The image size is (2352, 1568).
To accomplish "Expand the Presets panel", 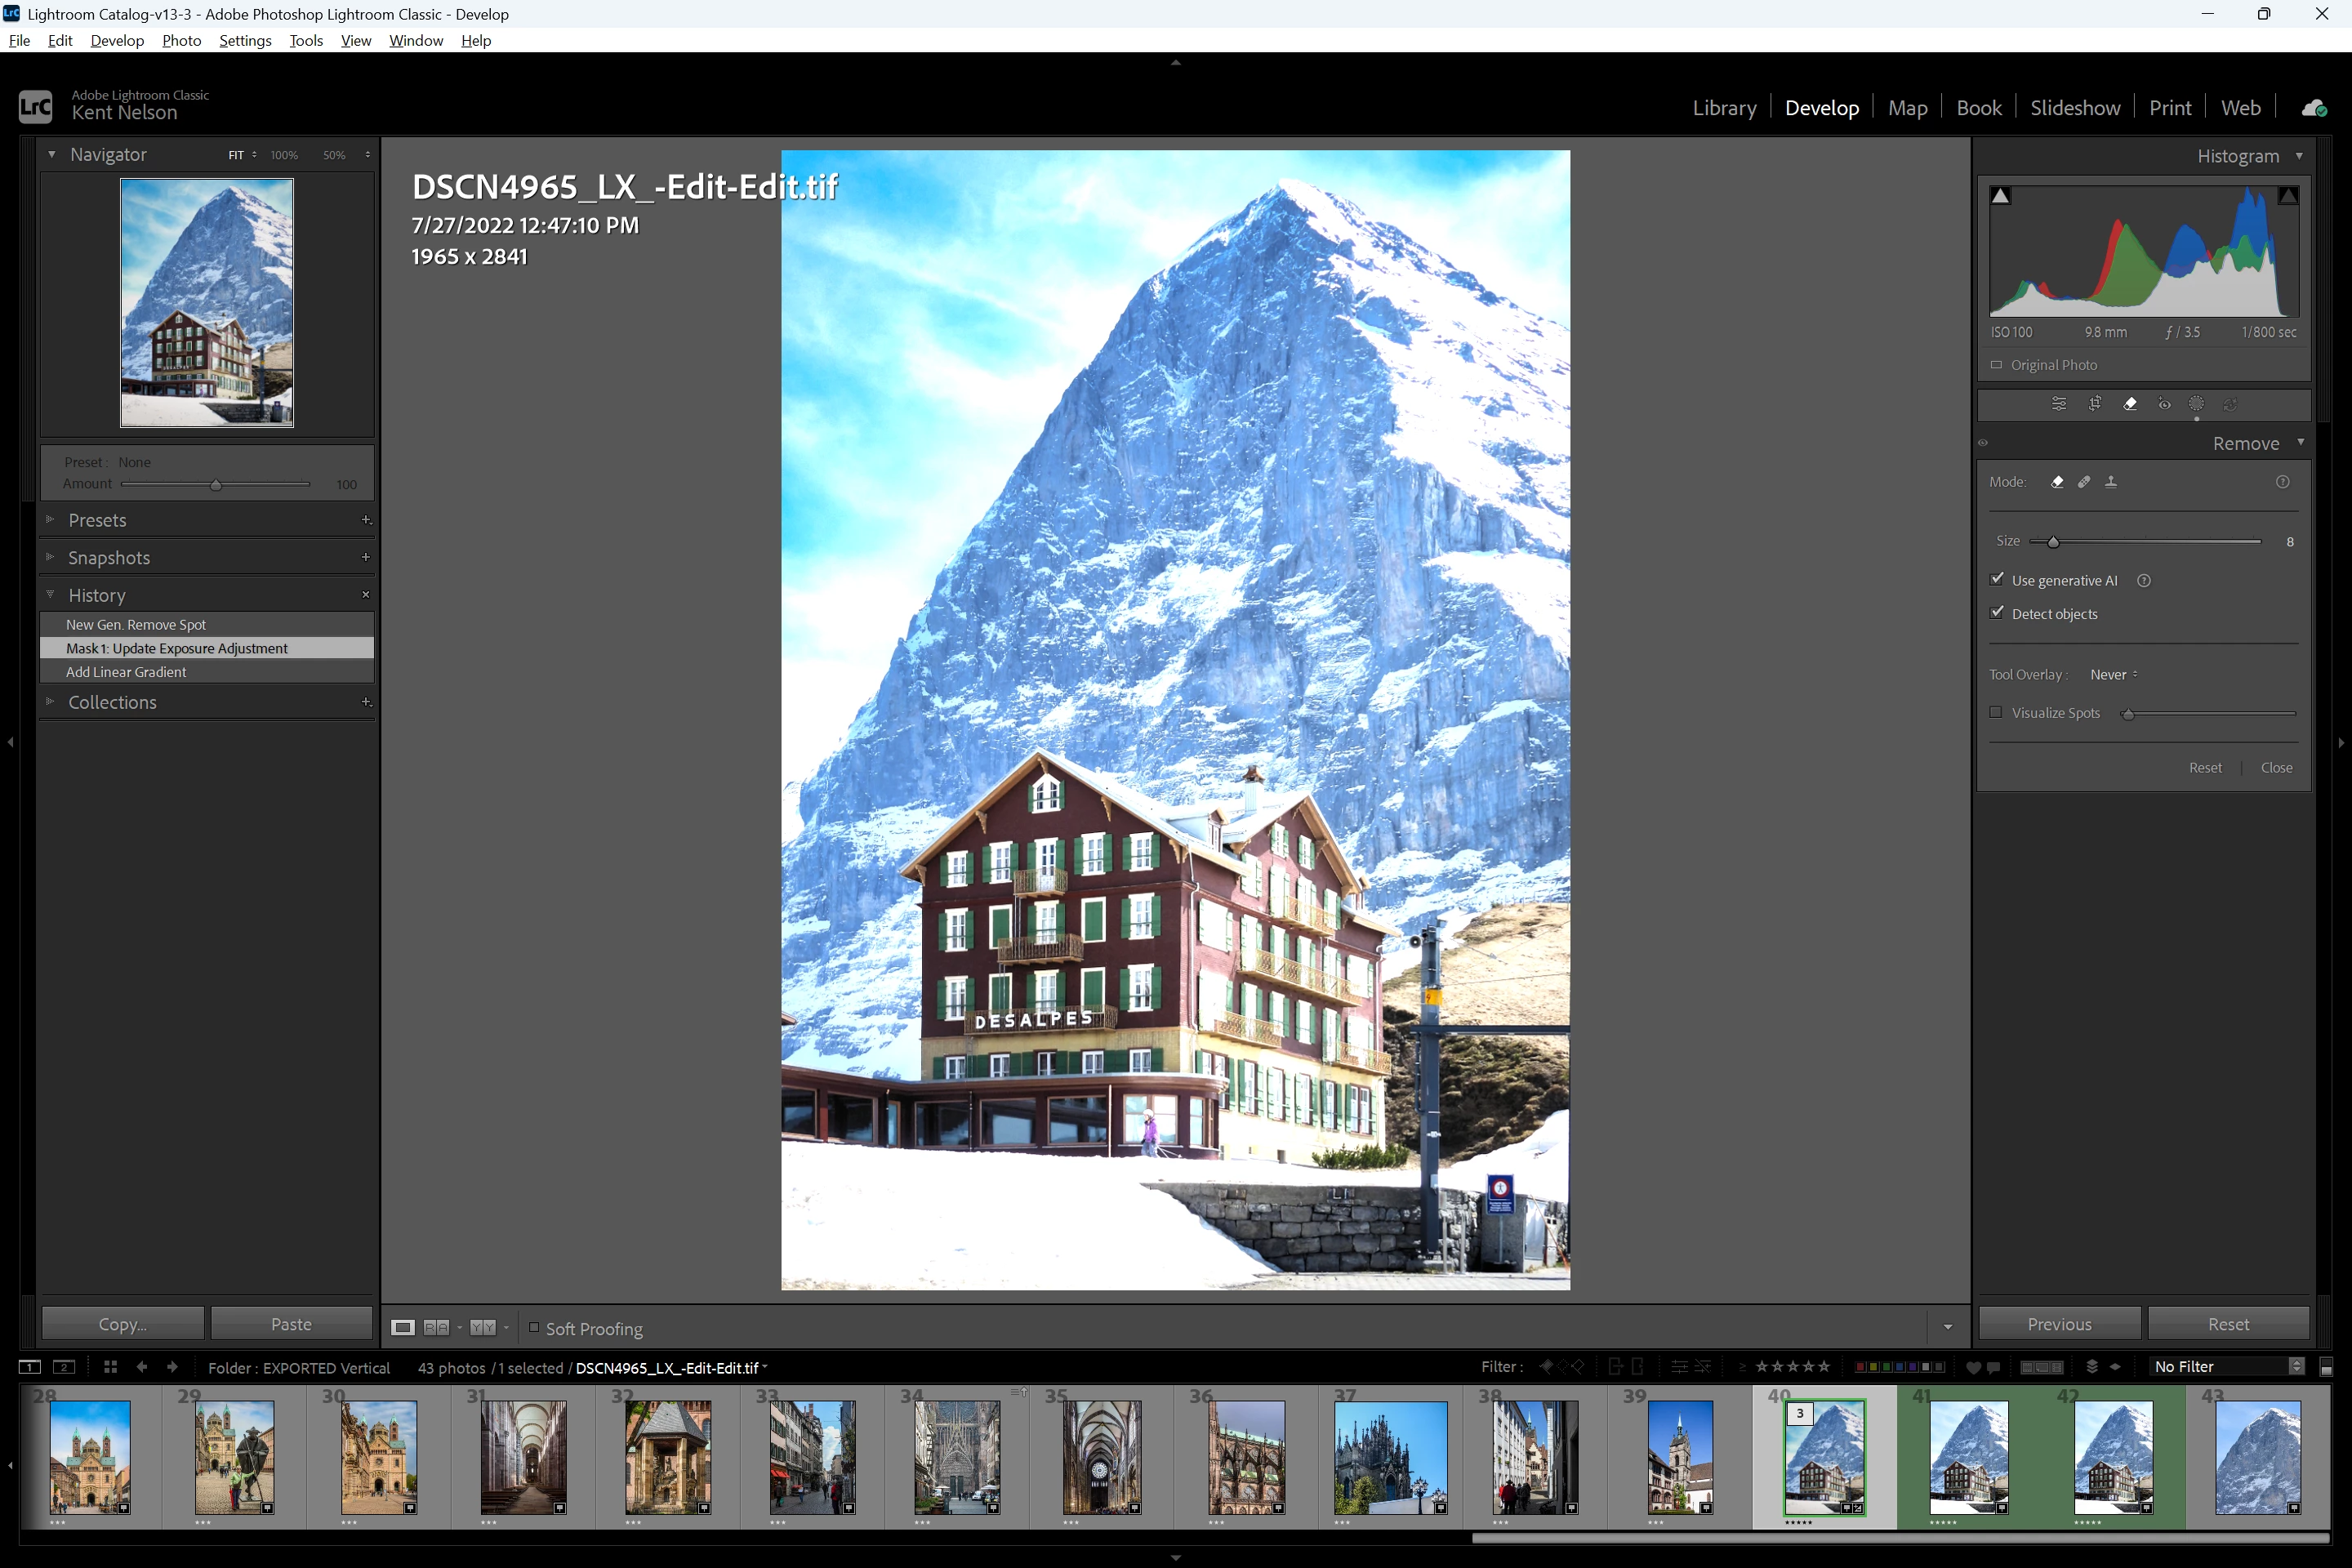I will pyautogui.click(x=97, y=520).
